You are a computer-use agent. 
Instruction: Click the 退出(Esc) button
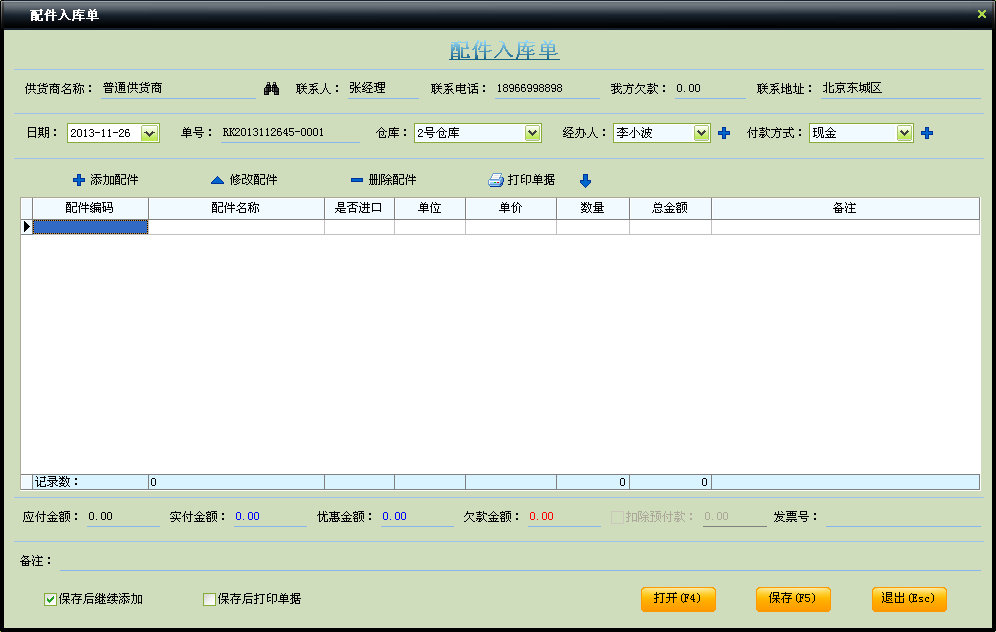tap(909, 599)
